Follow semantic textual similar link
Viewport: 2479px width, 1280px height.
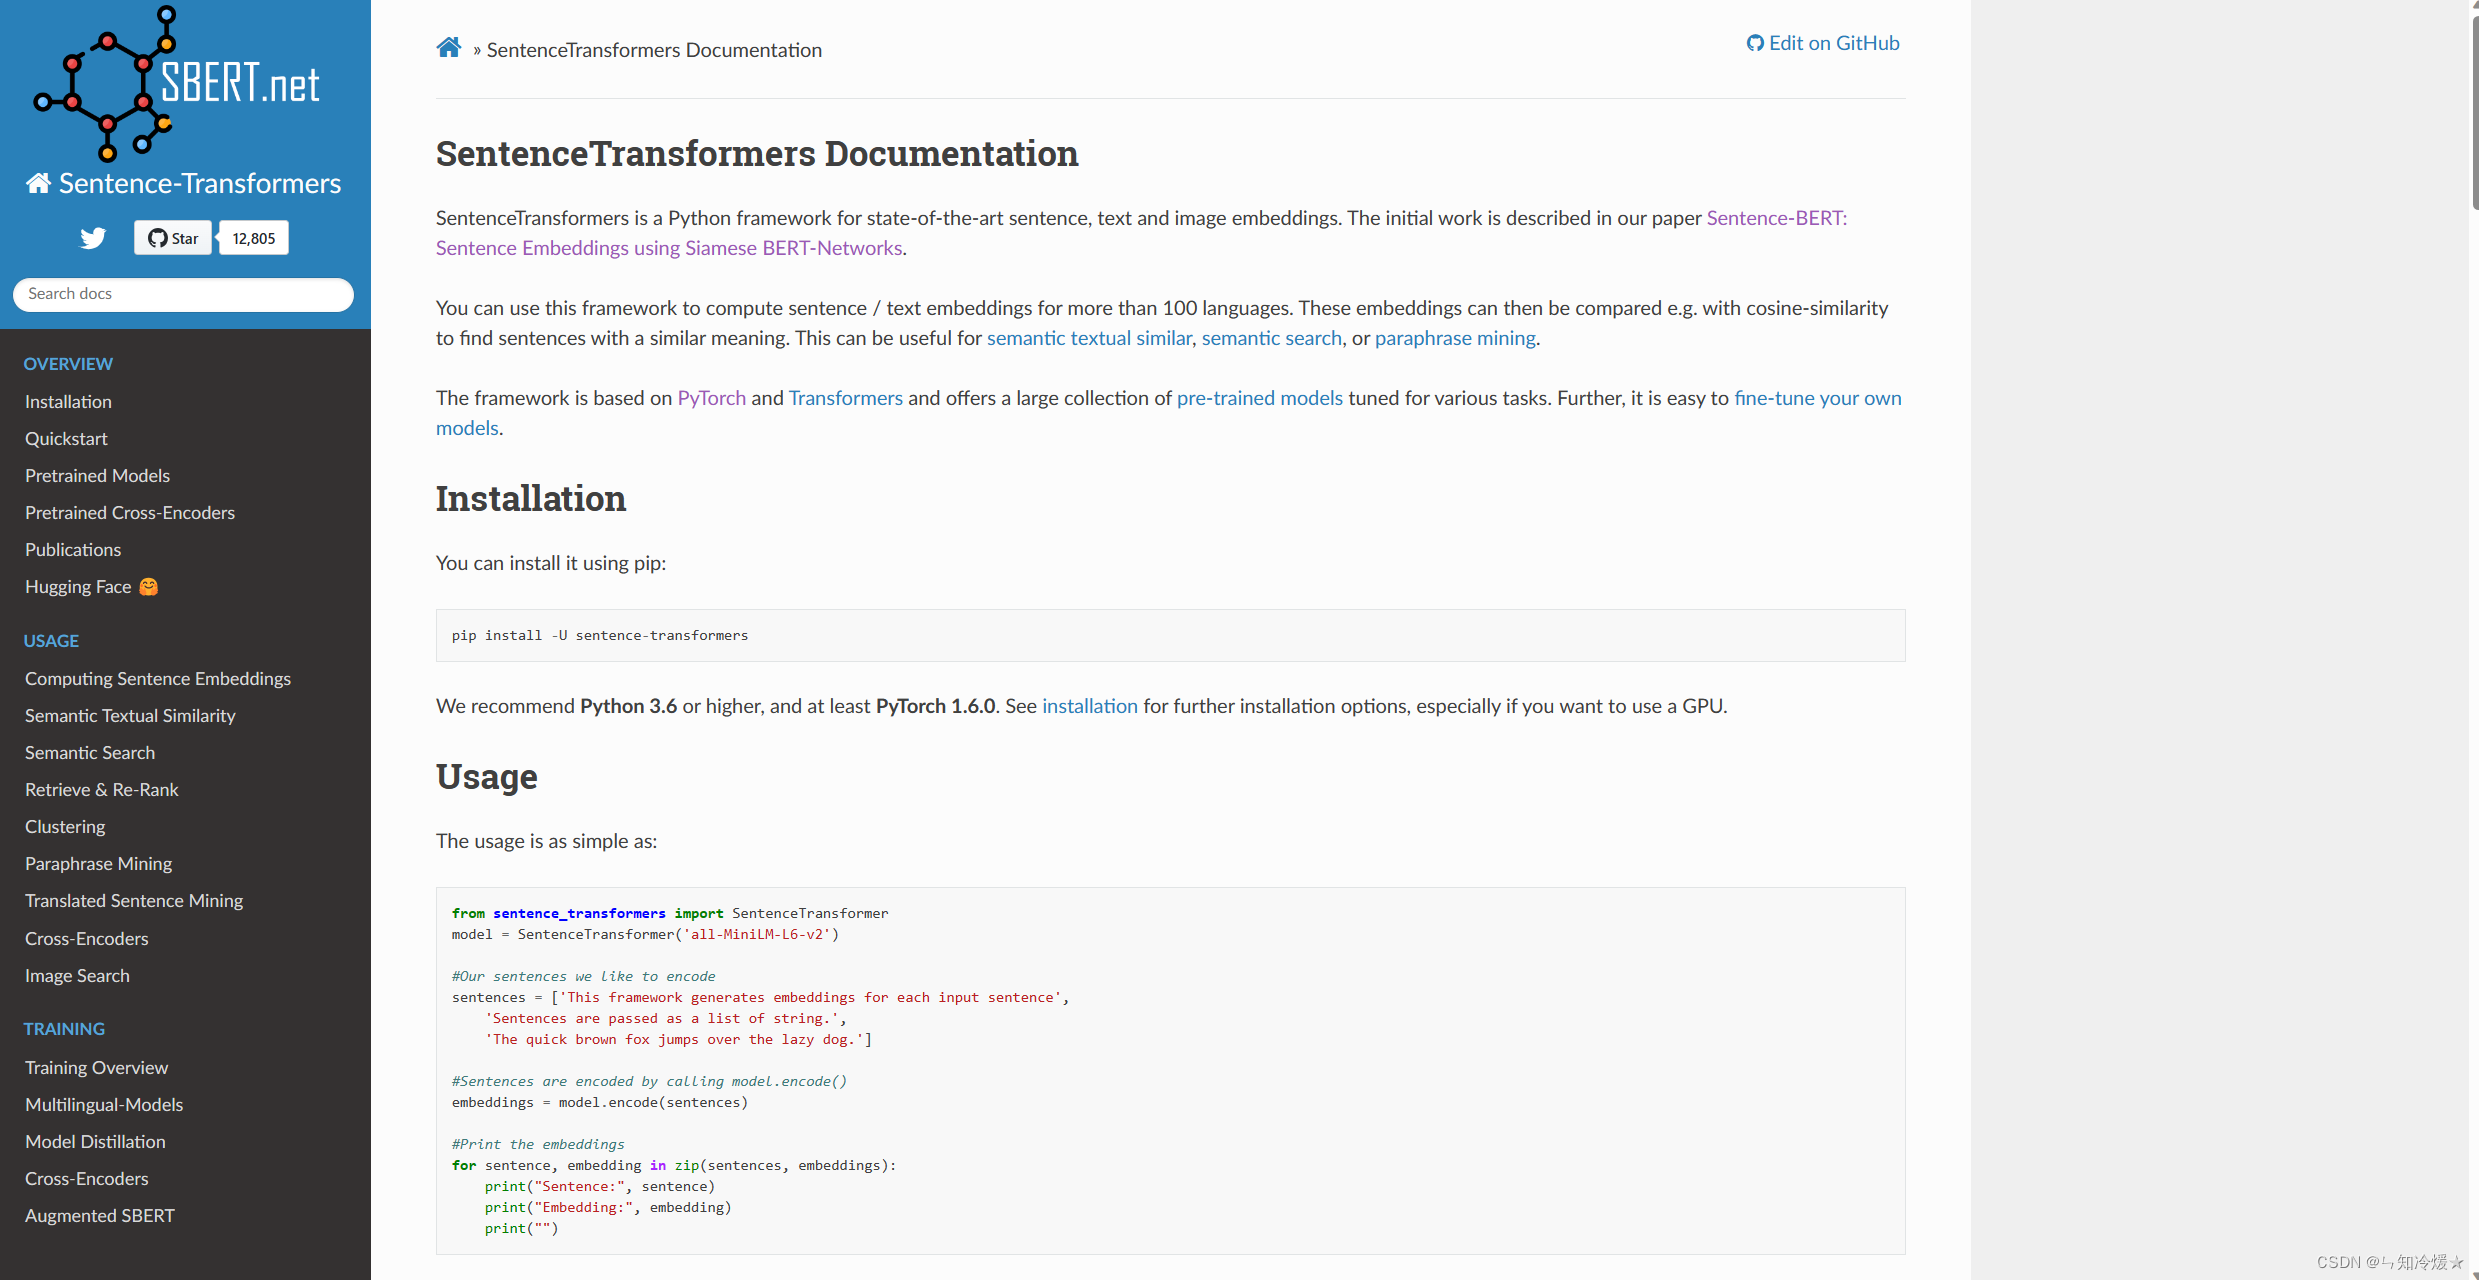point(1089,338)
